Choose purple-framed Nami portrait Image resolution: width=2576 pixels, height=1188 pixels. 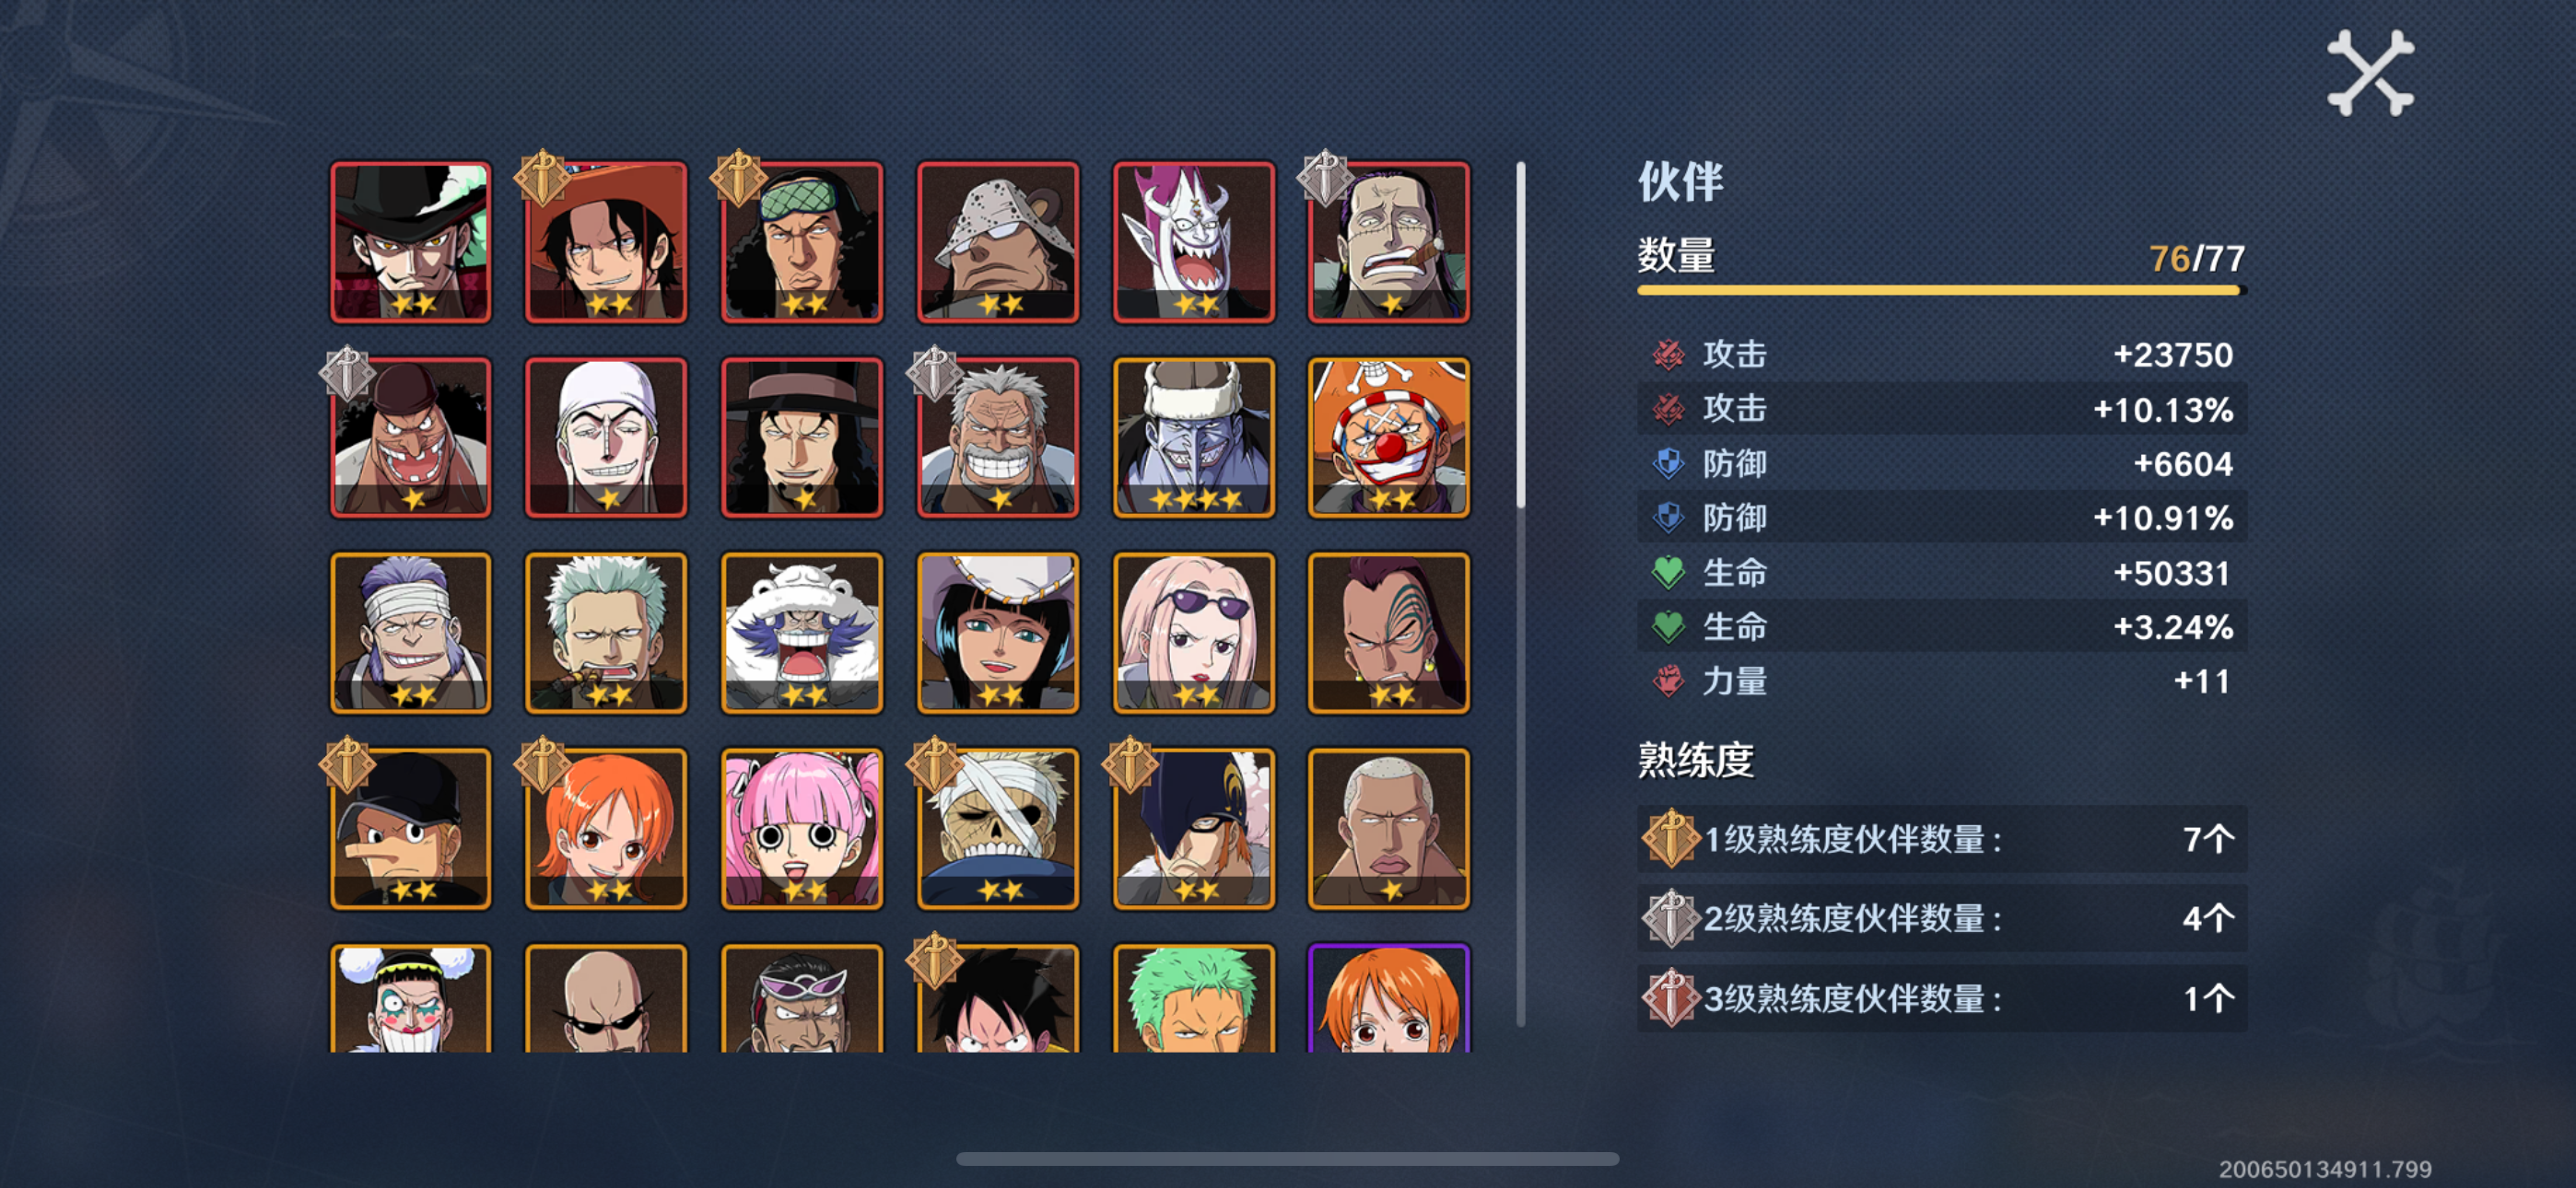pos(1389,998)
